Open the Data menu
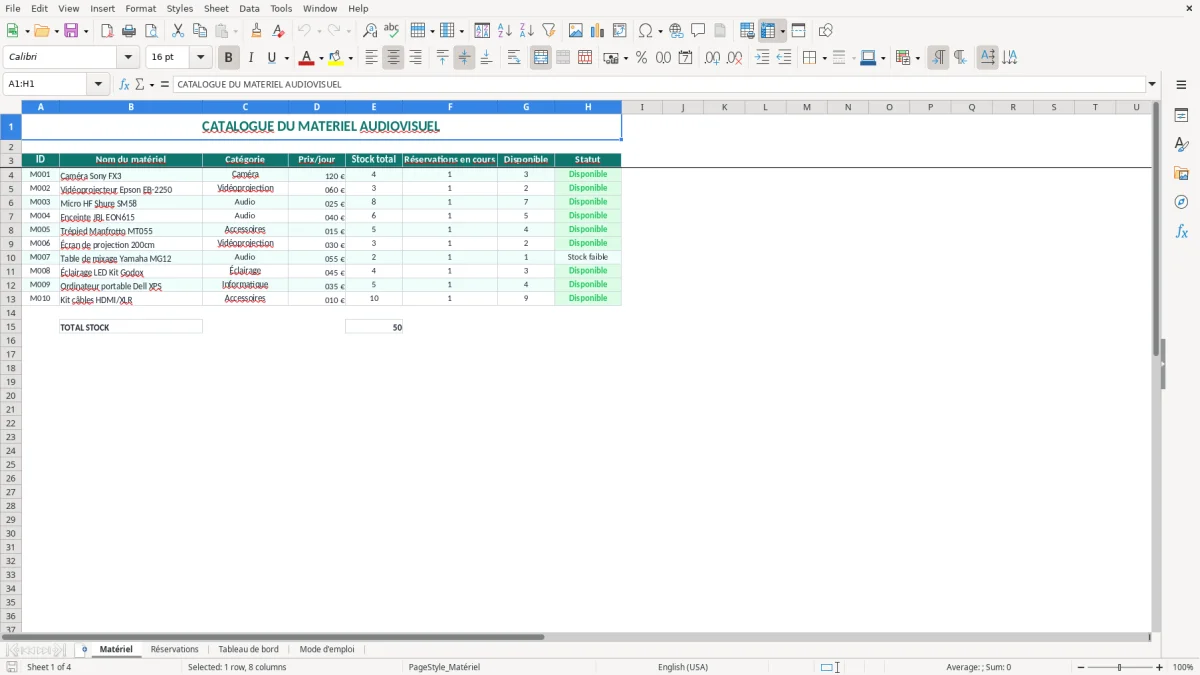 [x=249, y=8]
